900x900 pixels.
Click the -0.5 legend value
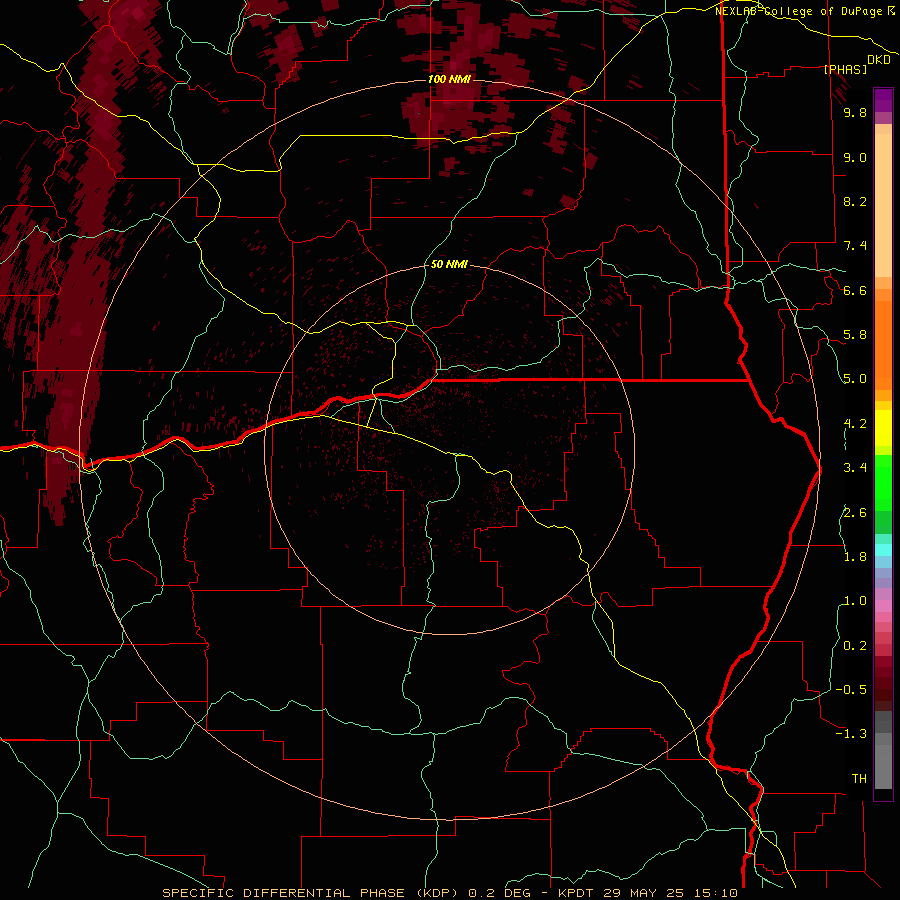pyautogui.click(x=851, y=690)
